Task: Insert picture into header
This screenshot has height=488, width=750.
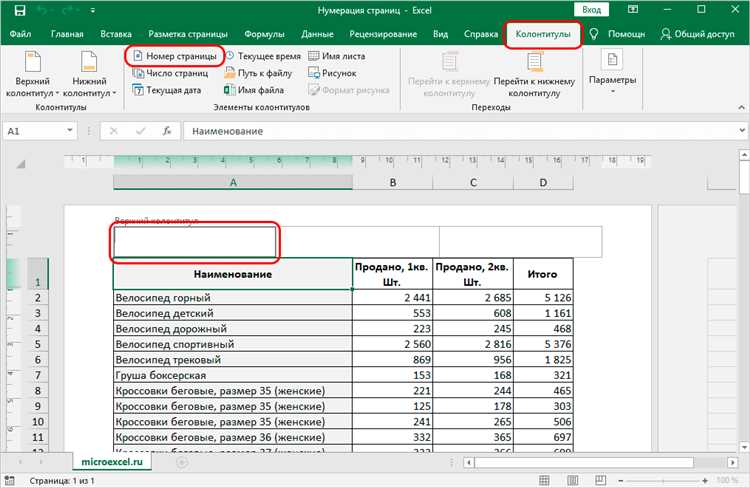Action: (332, 73)
